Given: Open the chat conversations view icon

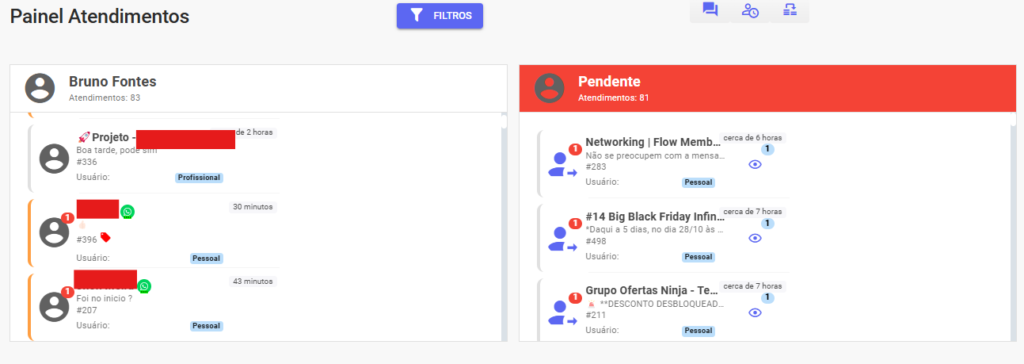Looking at the screenshot, I should (710, 10).
